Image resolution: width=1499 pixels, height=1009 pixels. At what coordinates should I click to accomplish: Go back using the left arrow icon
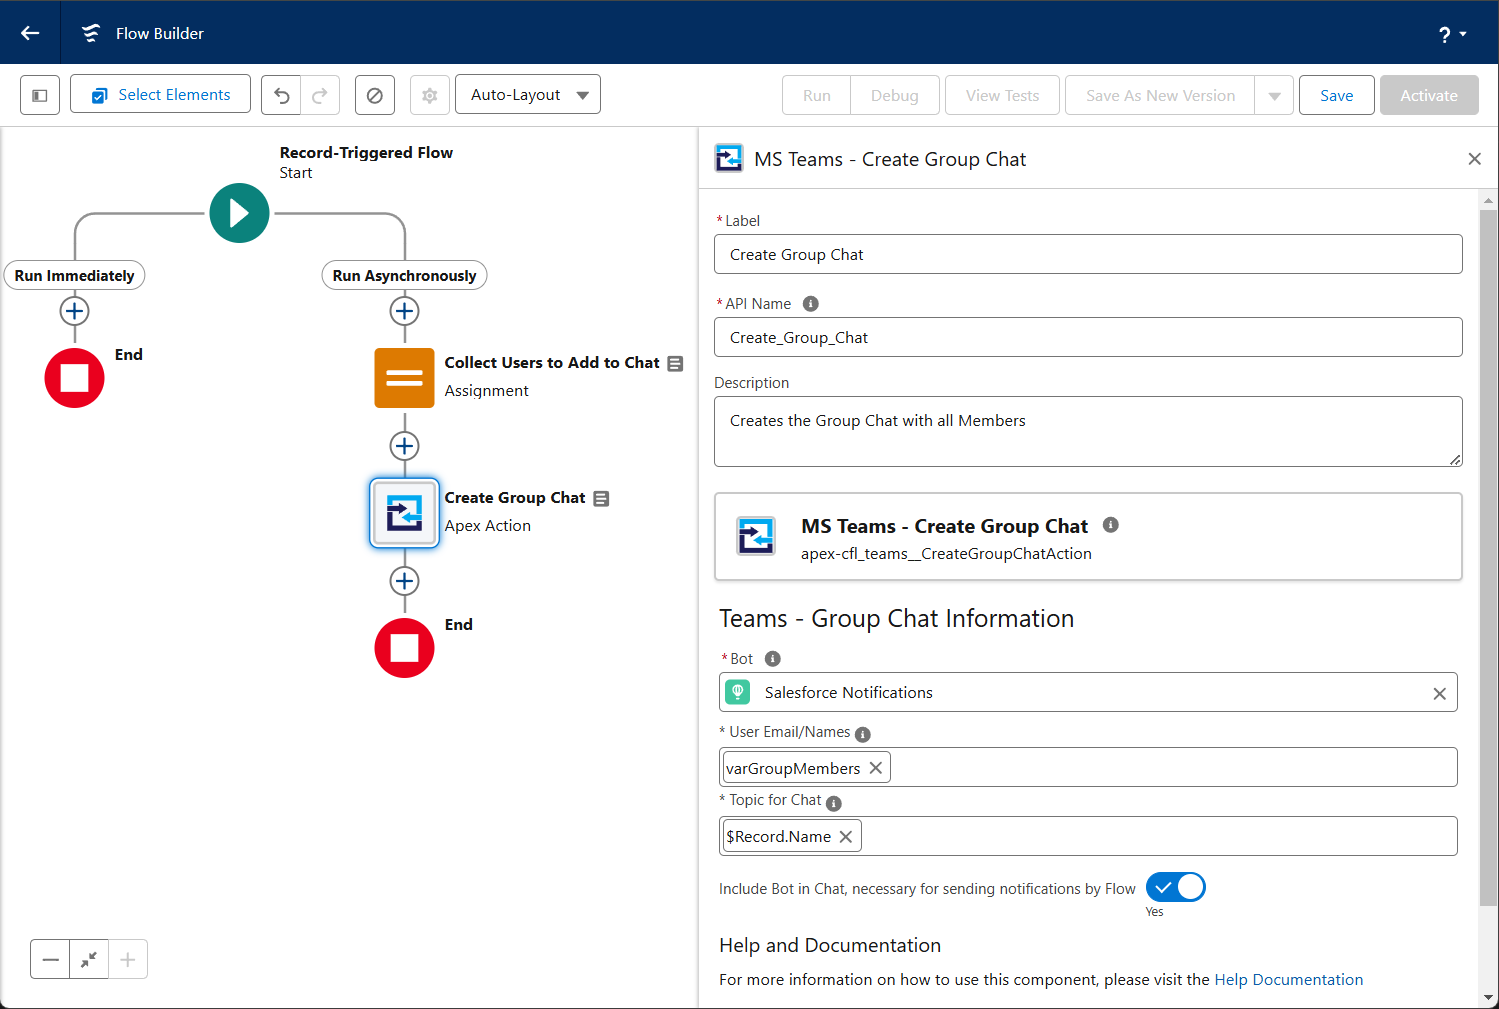tap(30, 33)
